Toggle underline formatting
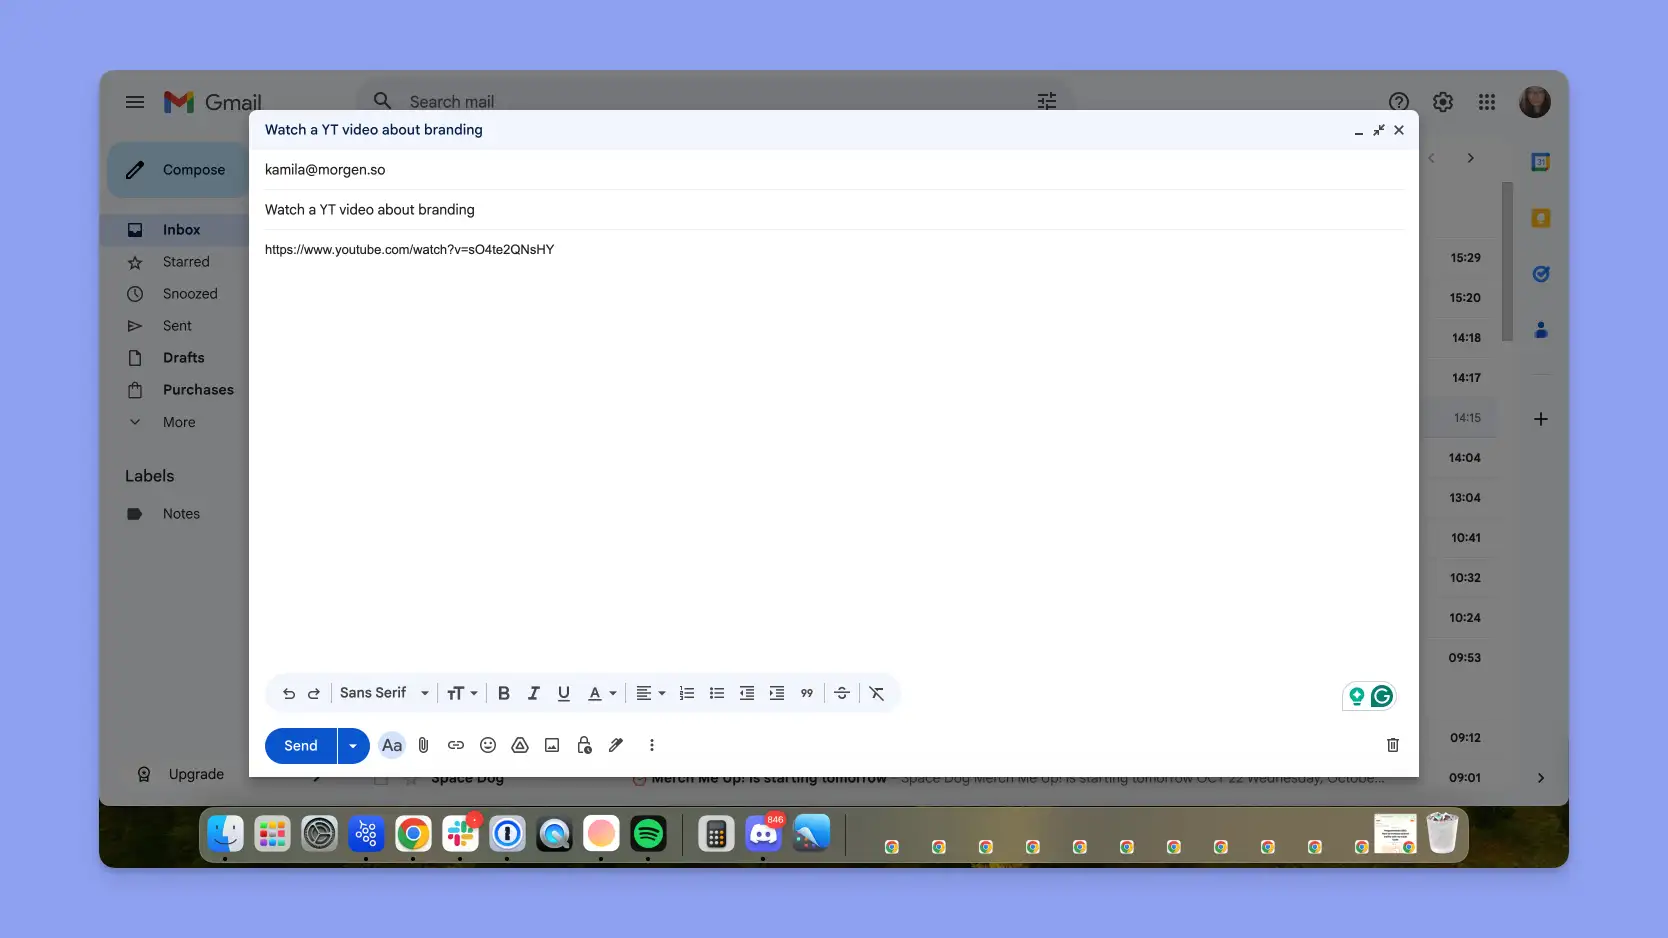 pos(564,693)
